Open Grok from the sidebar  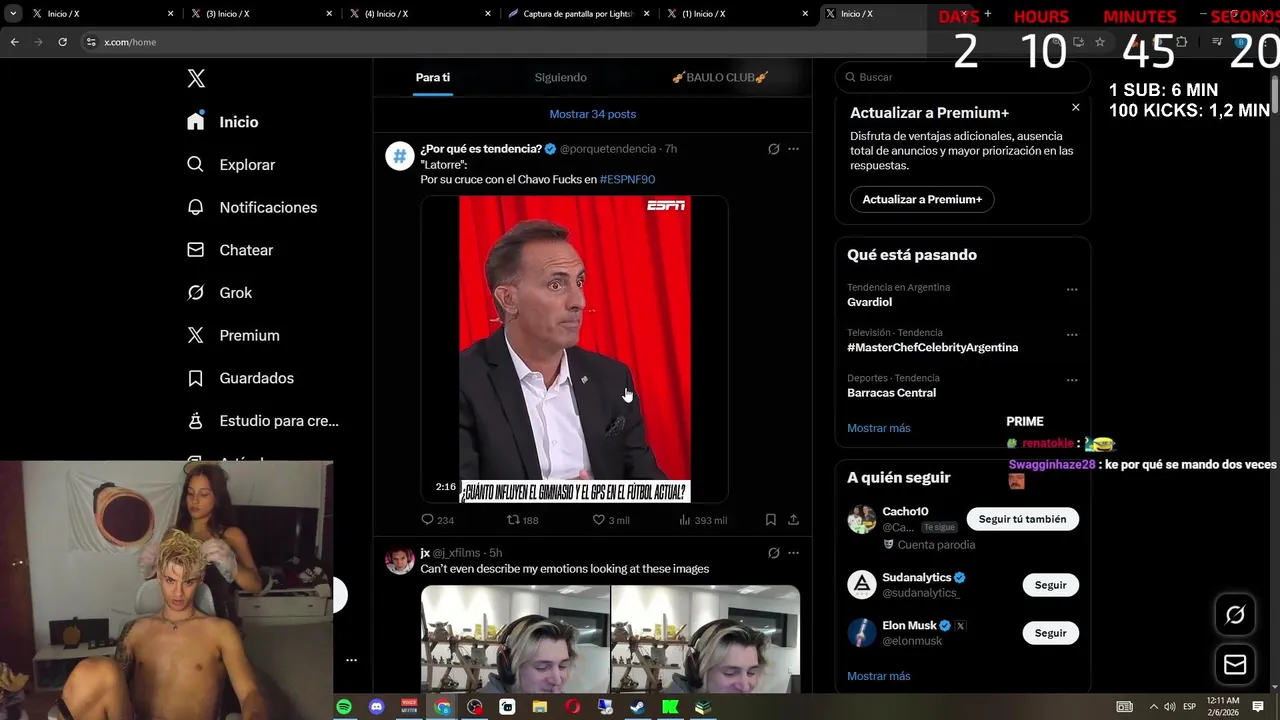220,293
